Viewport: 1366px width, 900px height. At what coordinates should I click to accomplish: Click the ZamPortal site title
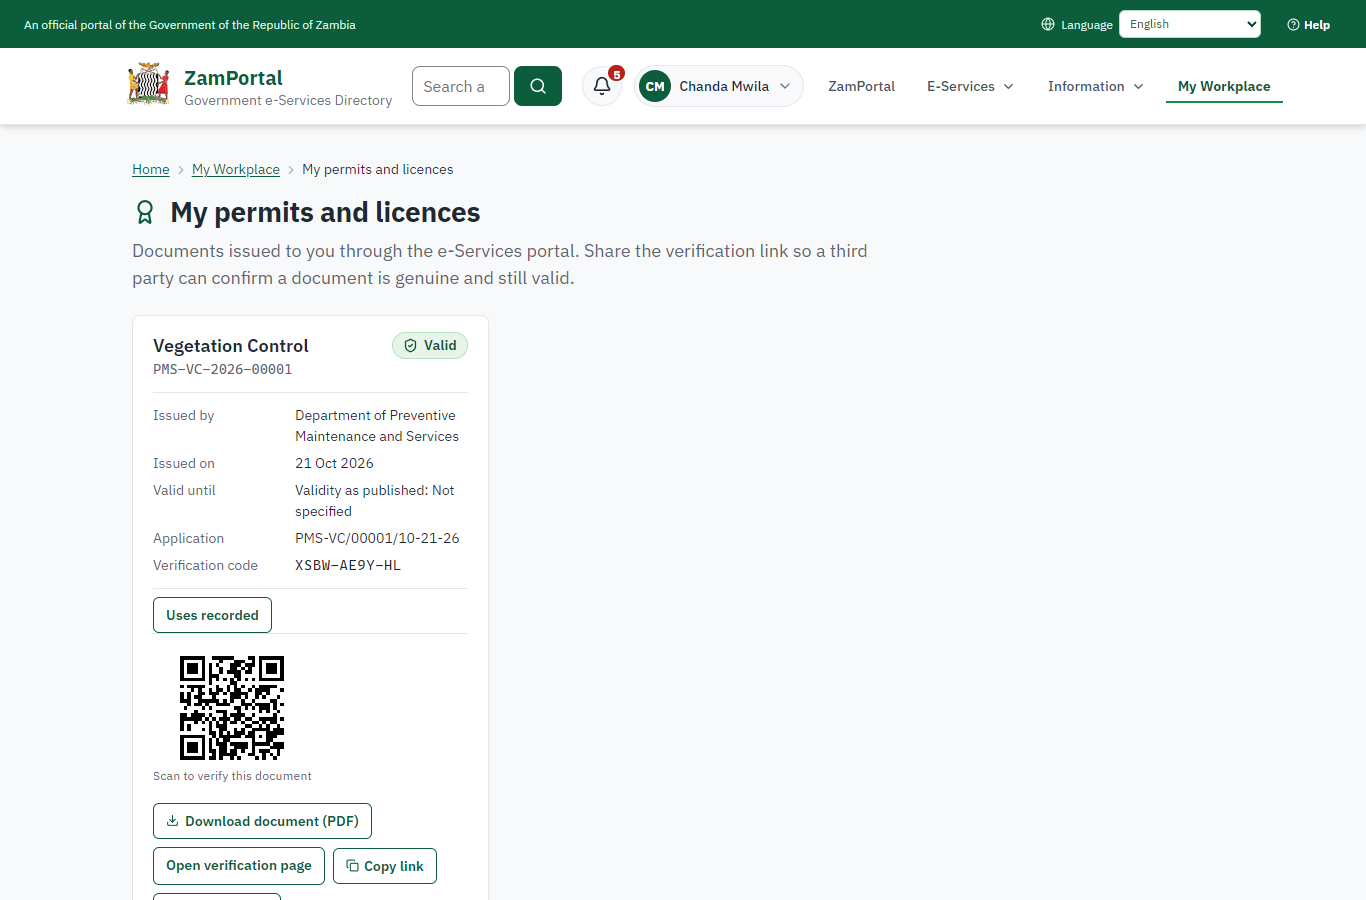tap(233, 78)
